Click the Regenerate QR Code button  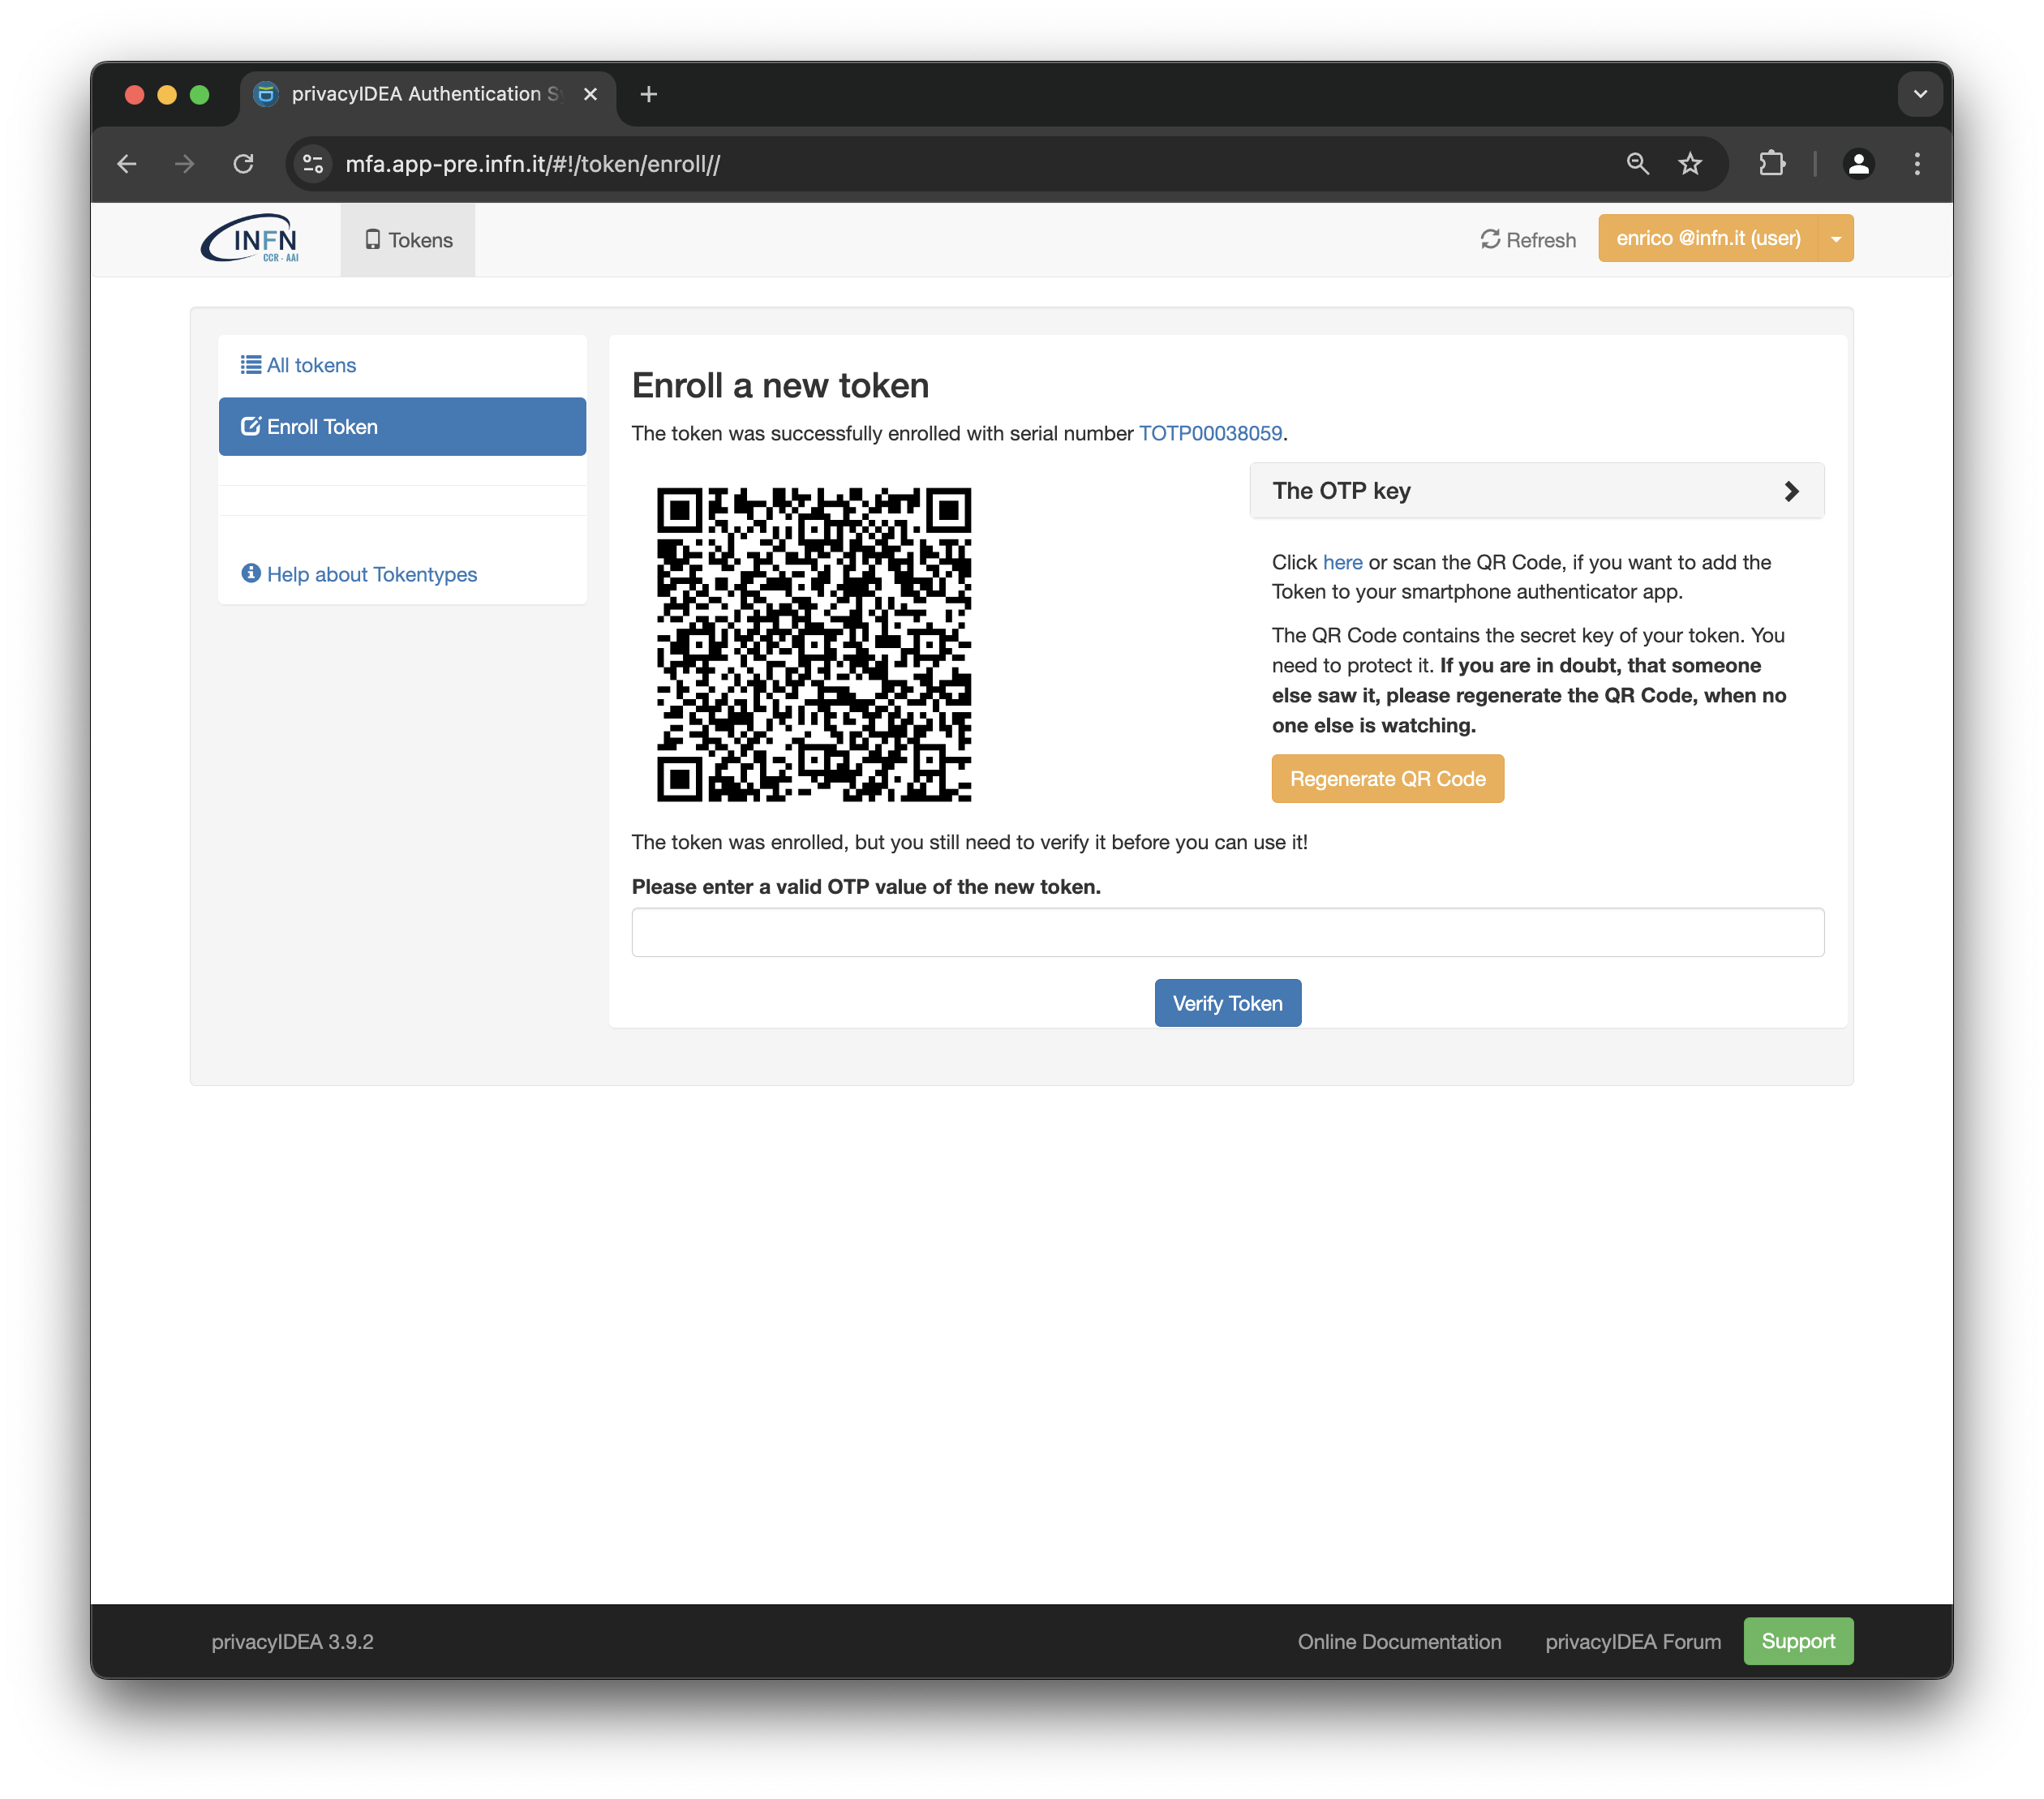1387,779
